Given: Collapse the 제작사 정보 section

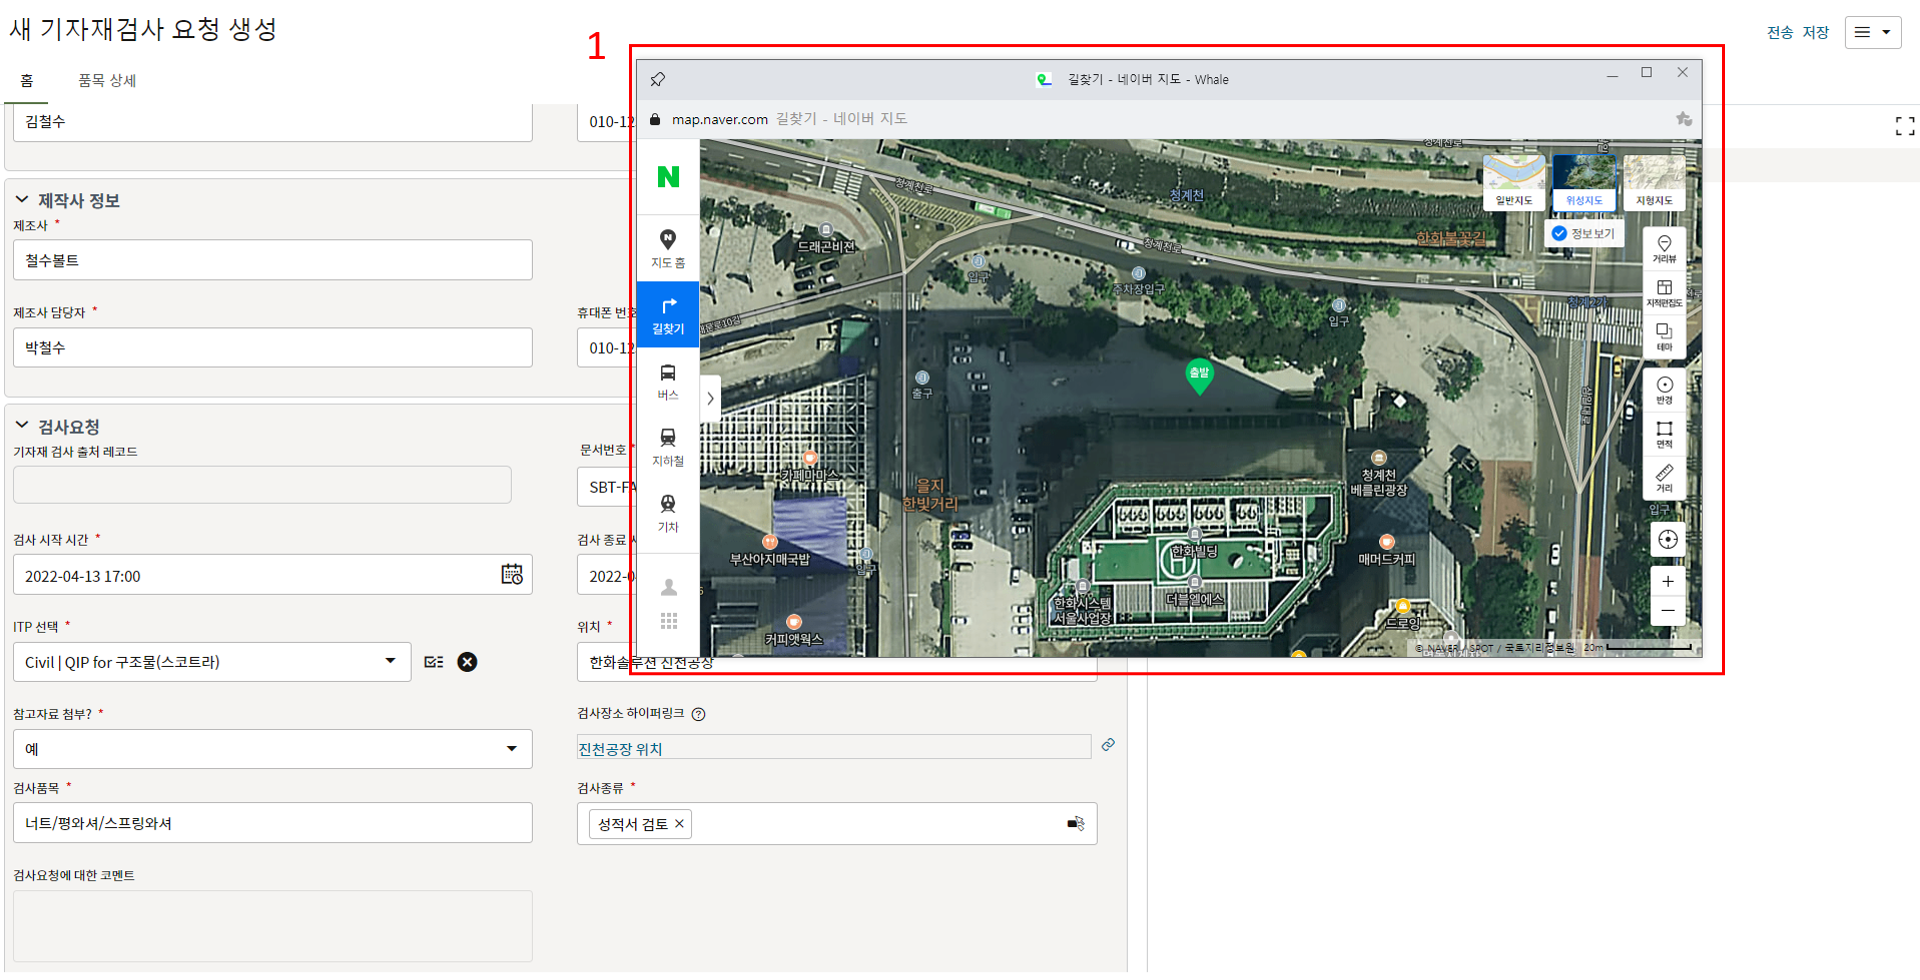Looking at the screenshot, I should tap(22, 200).
